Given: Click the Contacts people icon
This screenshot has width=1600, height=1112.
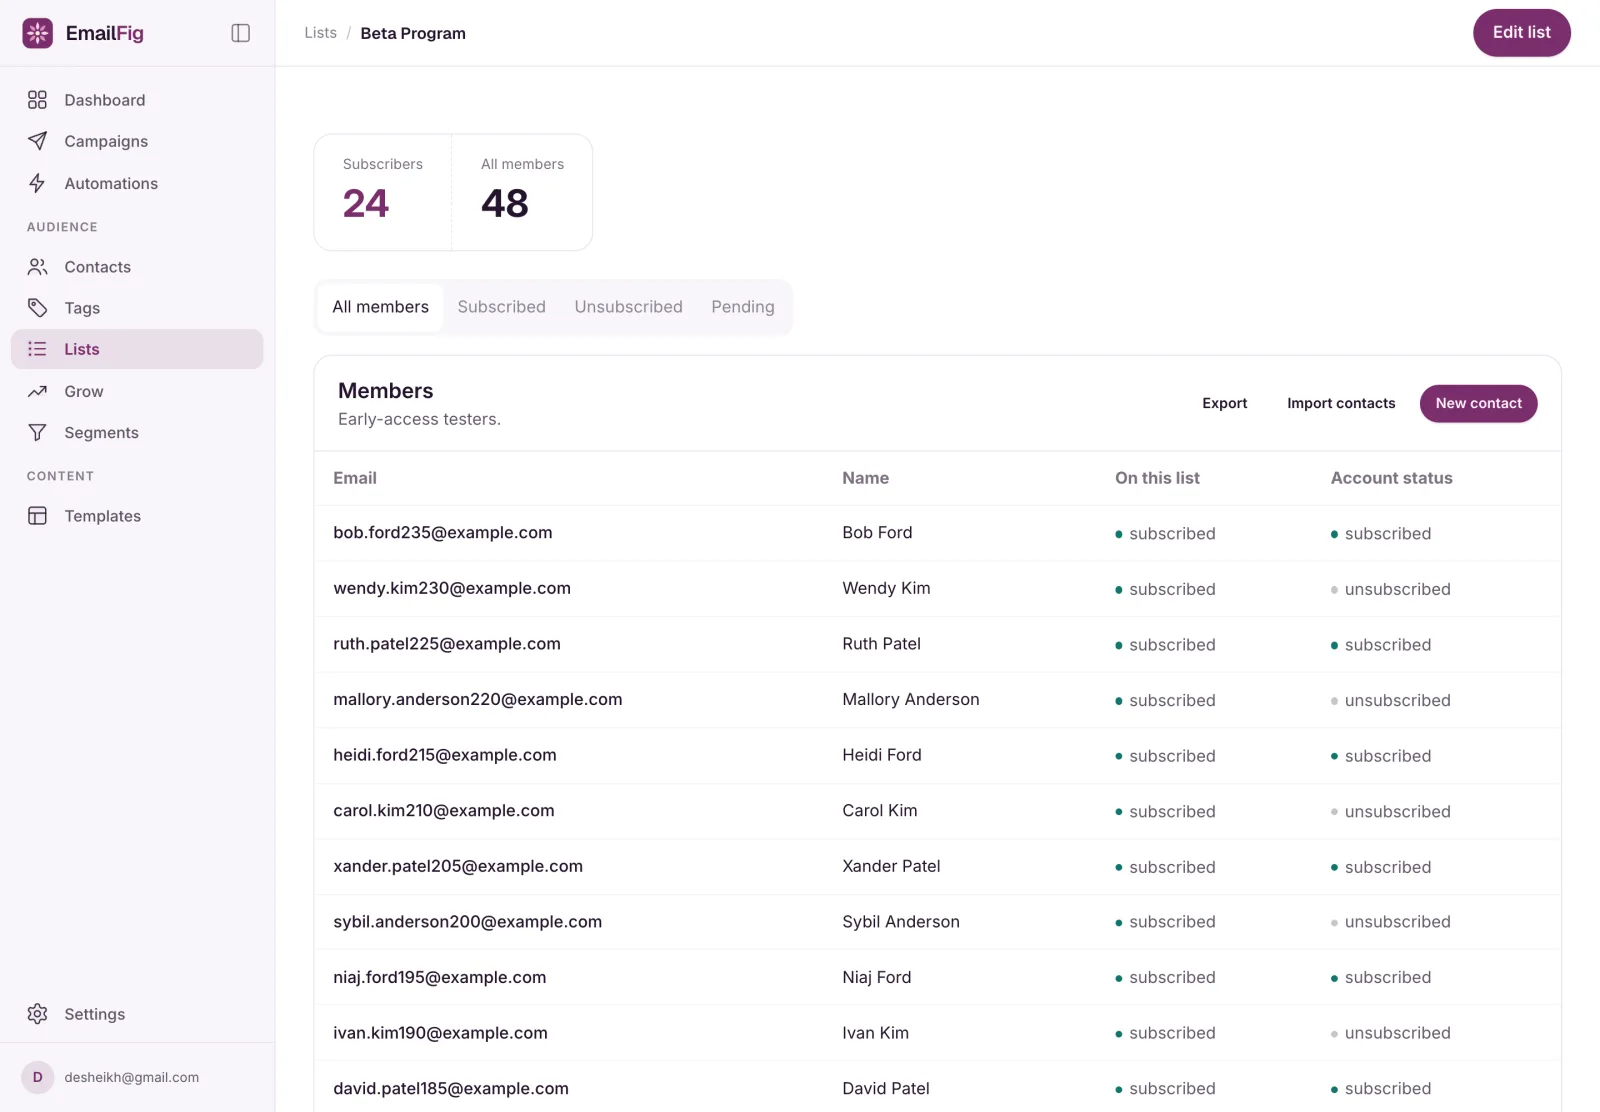Looking at the screenshot, I should click(x=37, y=267).
